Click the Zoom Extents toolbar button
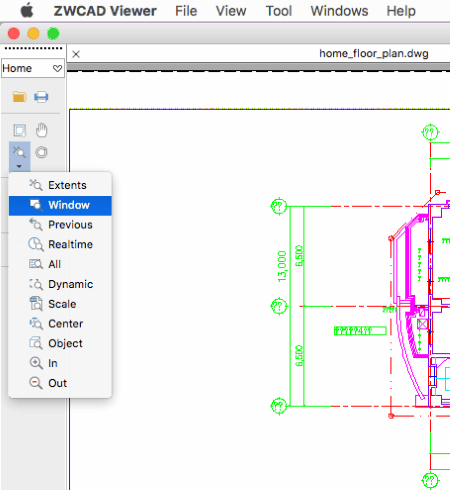450x490 pixels. click(19, 152)
